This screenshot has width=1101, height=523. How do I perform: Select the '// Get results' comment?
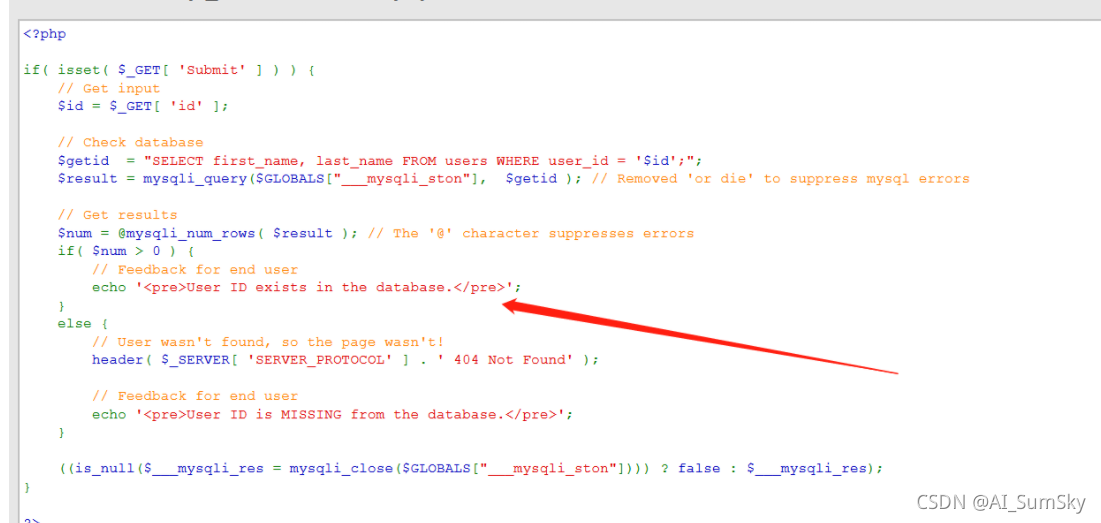117,215
